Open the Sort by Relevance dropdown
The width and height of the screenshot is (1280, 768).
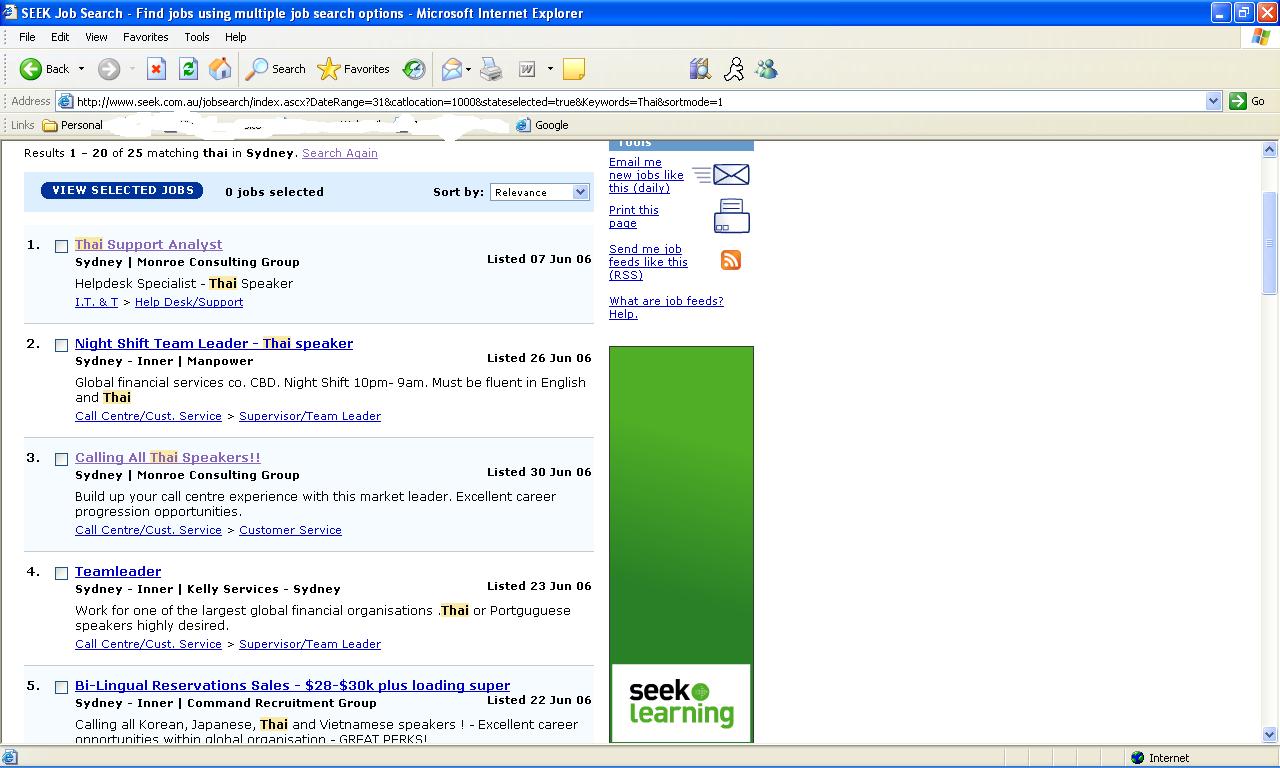(540, 192)
